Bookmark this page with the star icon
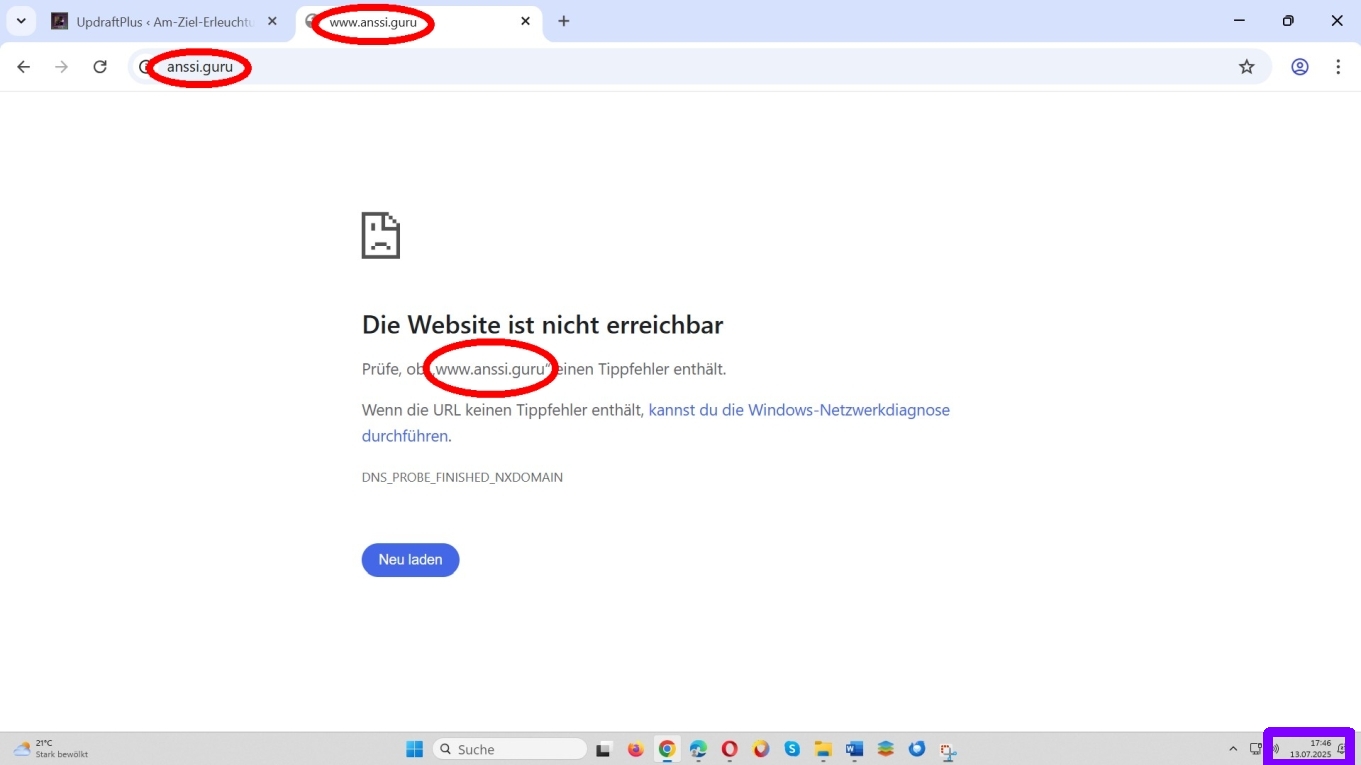Screen dimensions: 1361x765 pyautogui.click(x=1246, y=67)
